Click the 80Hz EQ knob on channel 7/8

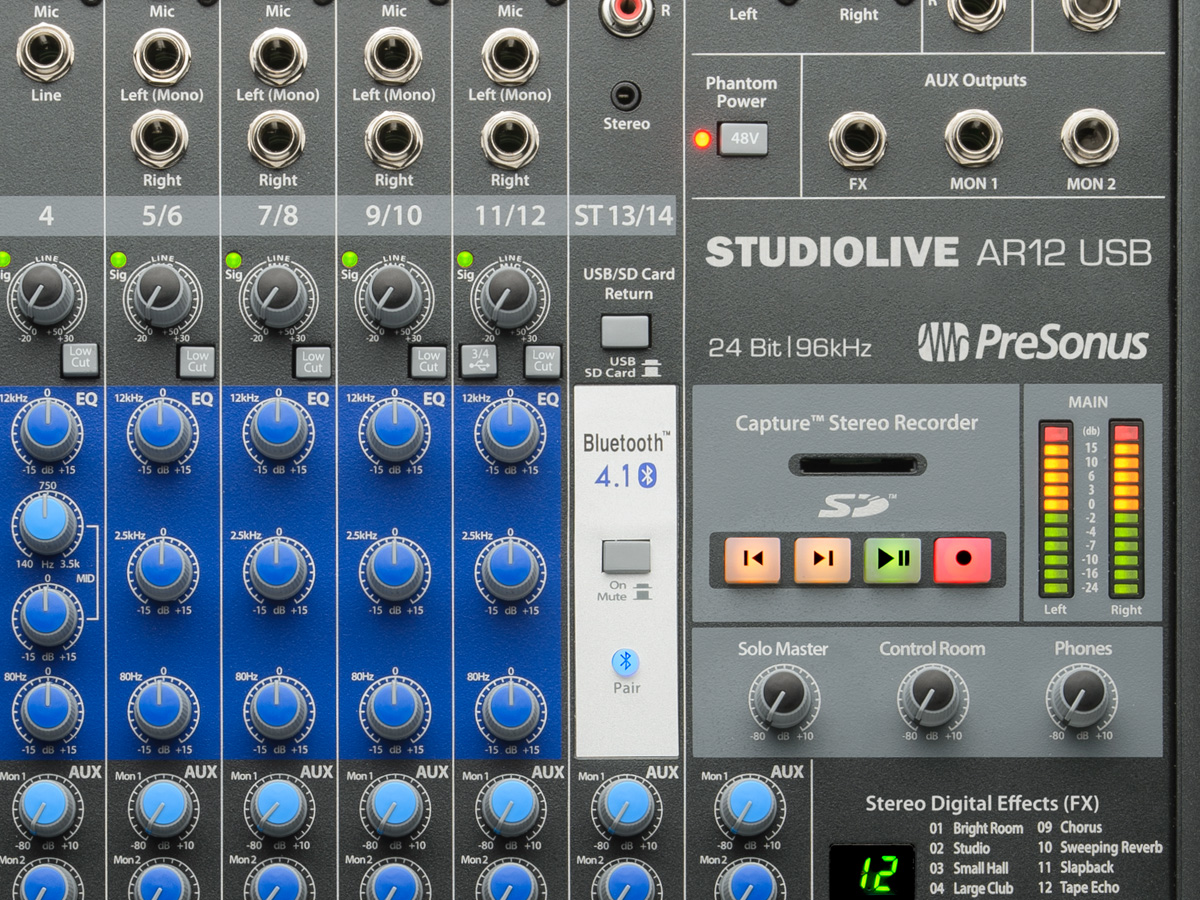click(x=279, y=709)
